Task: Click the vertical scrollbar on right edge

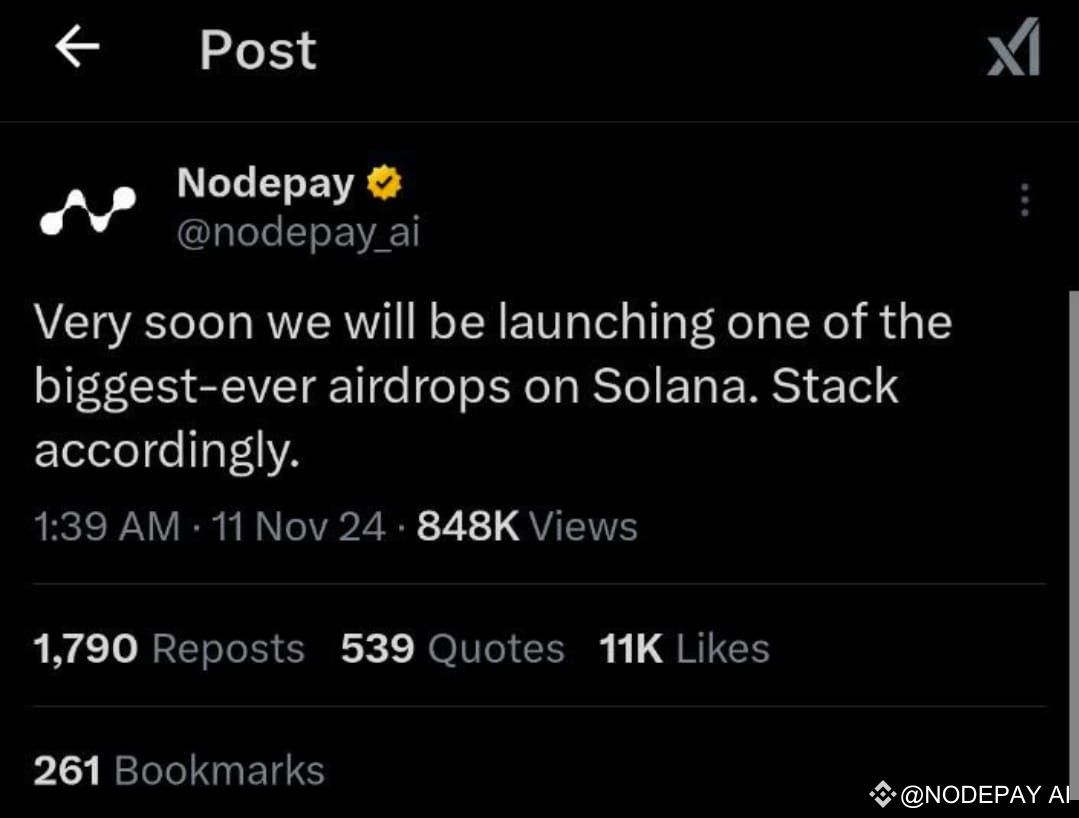Action: (1073, 543)
